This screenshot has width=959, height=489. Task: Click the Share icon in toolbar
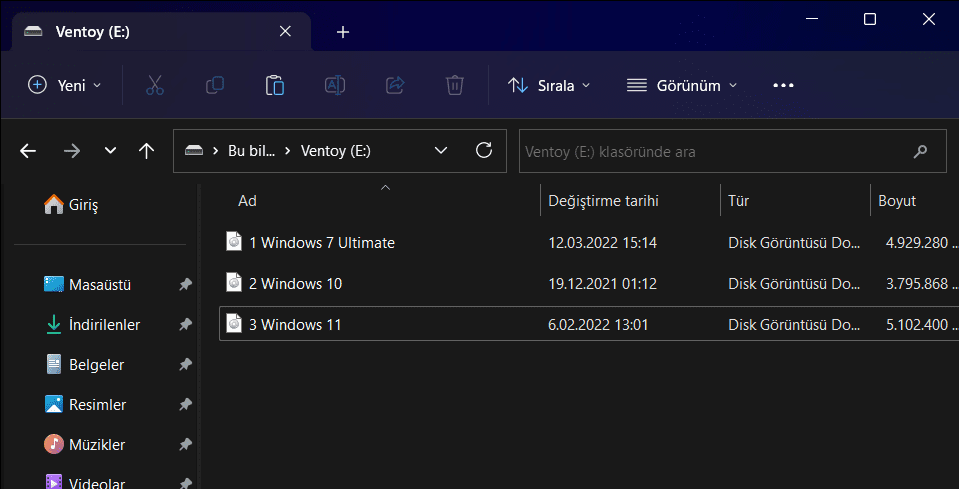(395, 85)
